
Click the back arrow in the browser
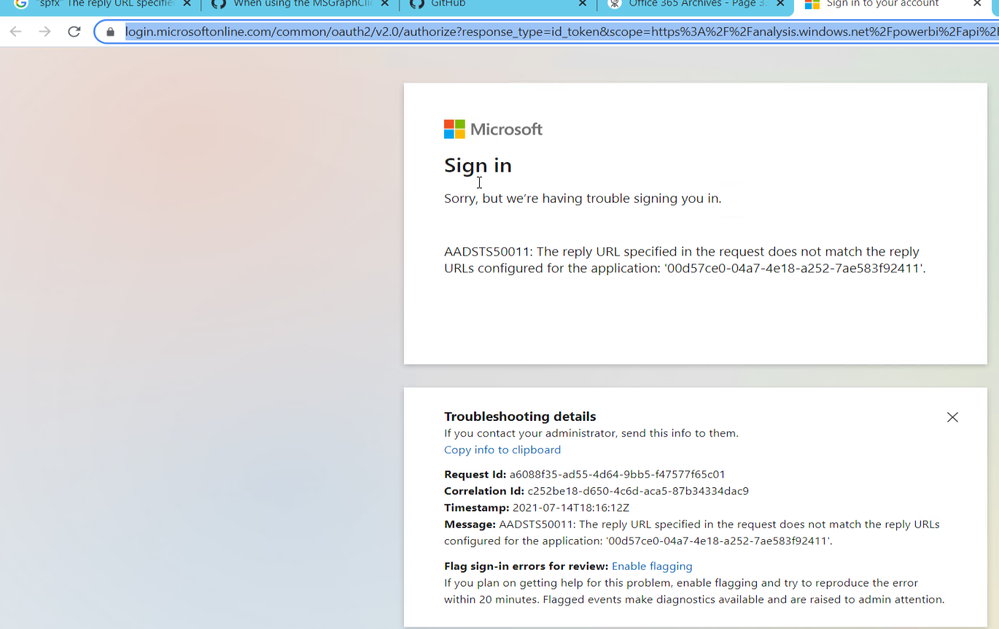(x=15, y=31)
